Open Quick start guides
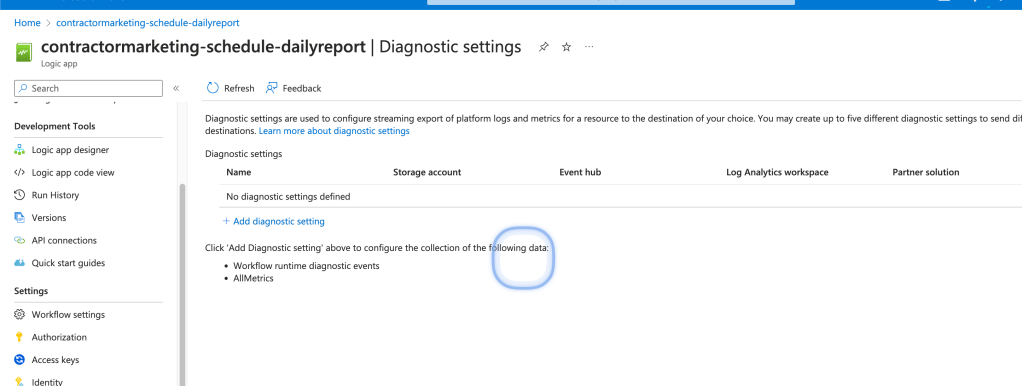 (x=68, y=263)
